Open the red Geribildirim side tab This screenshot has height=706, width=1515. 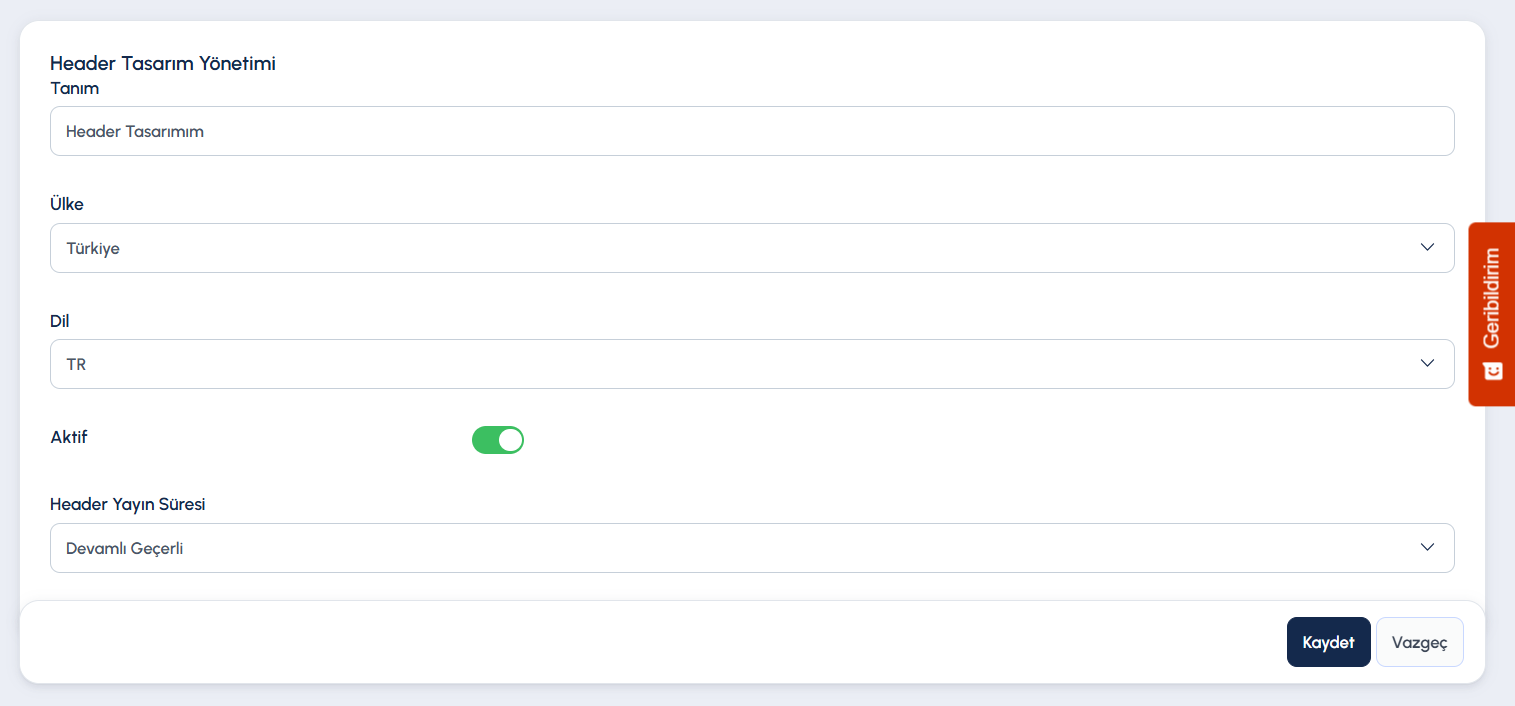coord(1491,314)
